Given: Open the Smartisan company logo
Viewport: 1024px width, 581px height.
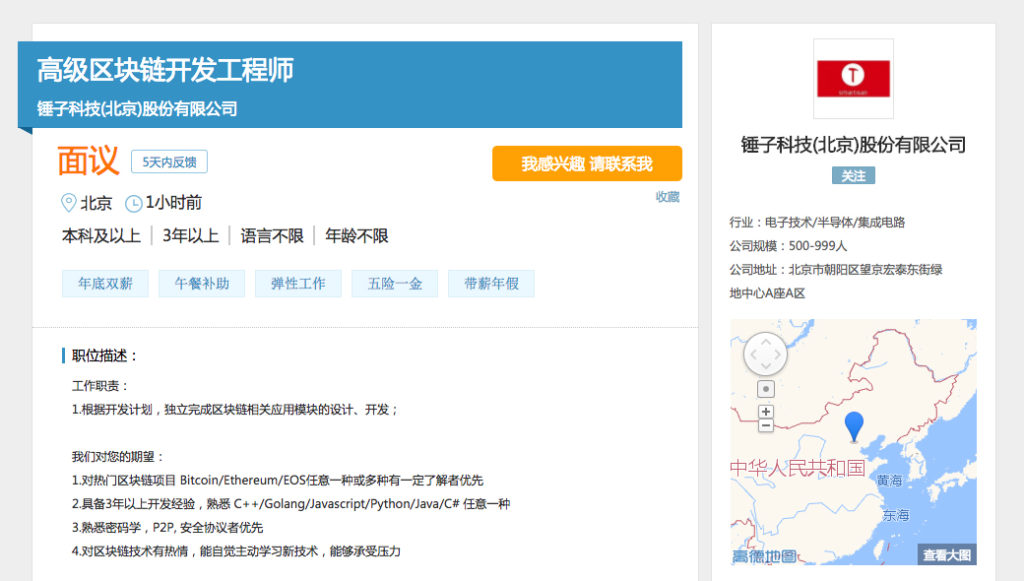Looking at the screenshot, I should 853,79.
